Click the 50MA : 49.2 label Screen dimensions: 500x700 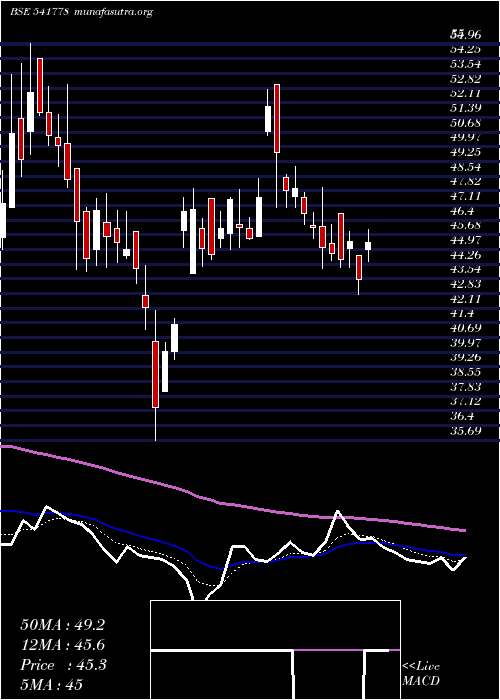pos(63,625)
